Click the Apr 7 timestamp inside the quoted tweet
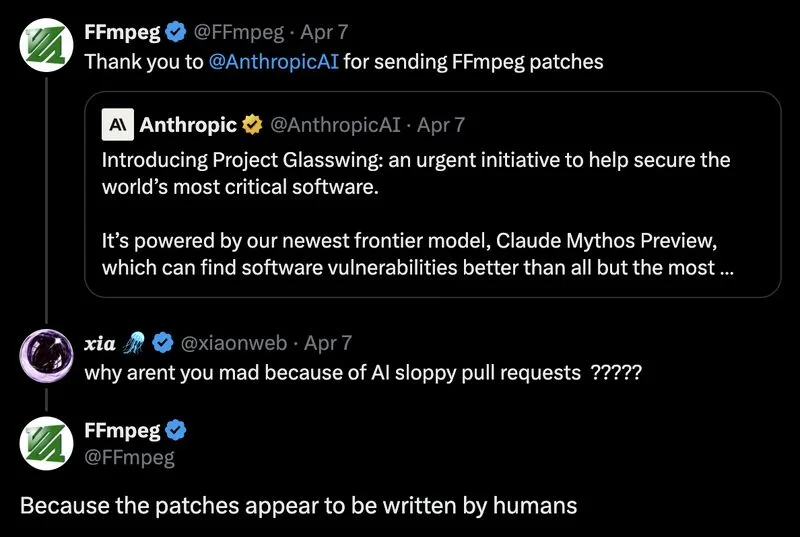 coord(440,125)
